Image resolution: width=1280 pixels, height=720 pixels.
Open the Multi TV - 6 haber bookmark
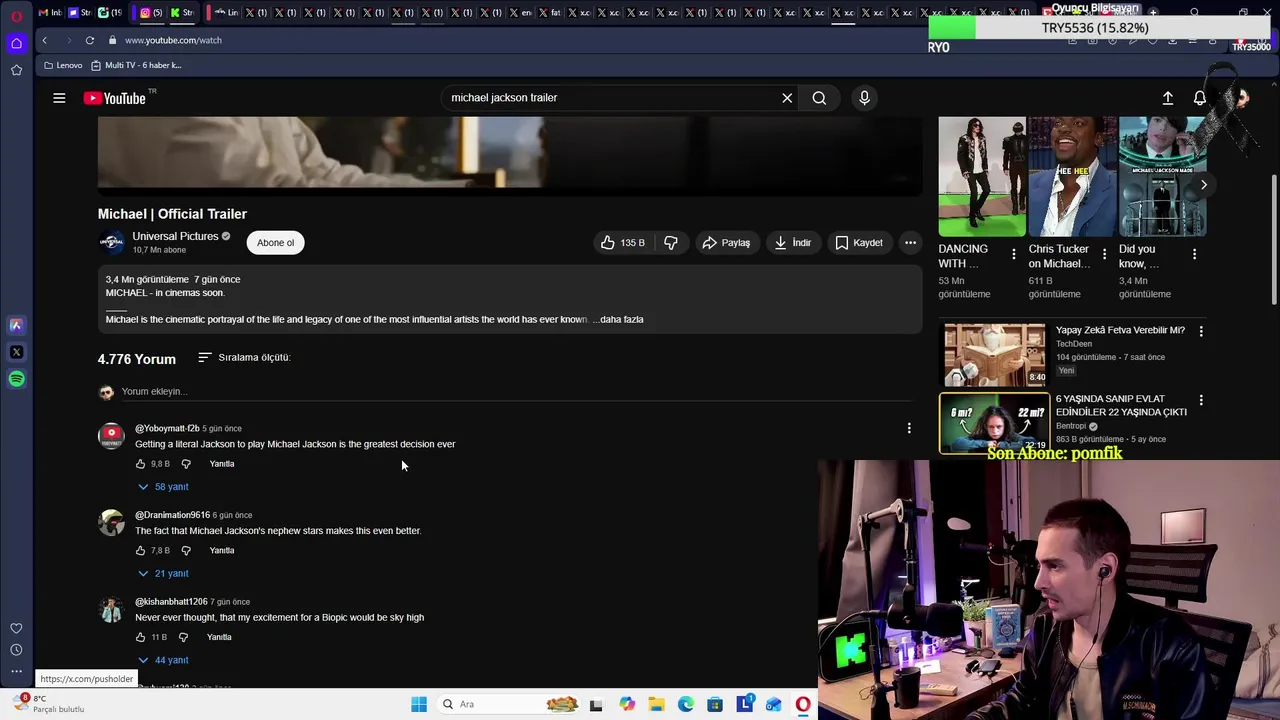click(136, 65)
